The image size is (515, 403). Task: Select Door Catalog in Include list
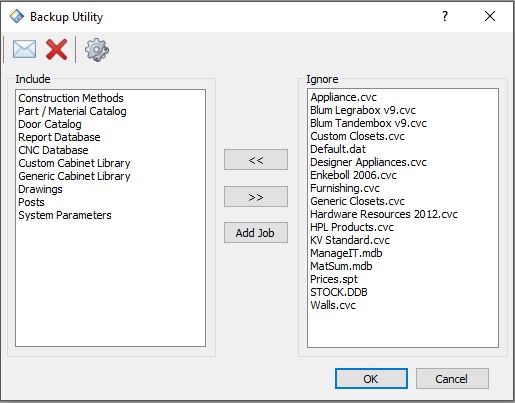pyautogui.click(x=50, y=124)
